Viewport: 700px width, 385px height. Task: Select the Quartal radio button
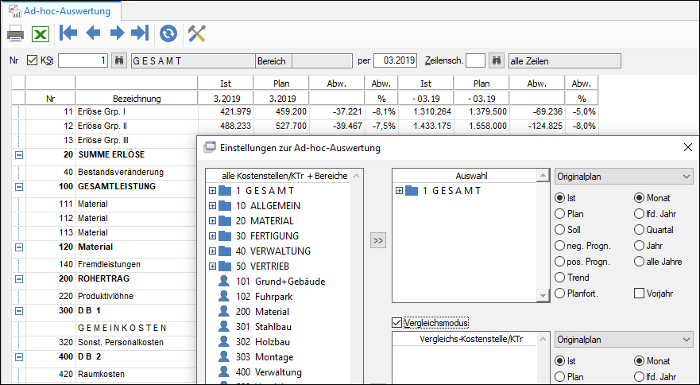639,230
